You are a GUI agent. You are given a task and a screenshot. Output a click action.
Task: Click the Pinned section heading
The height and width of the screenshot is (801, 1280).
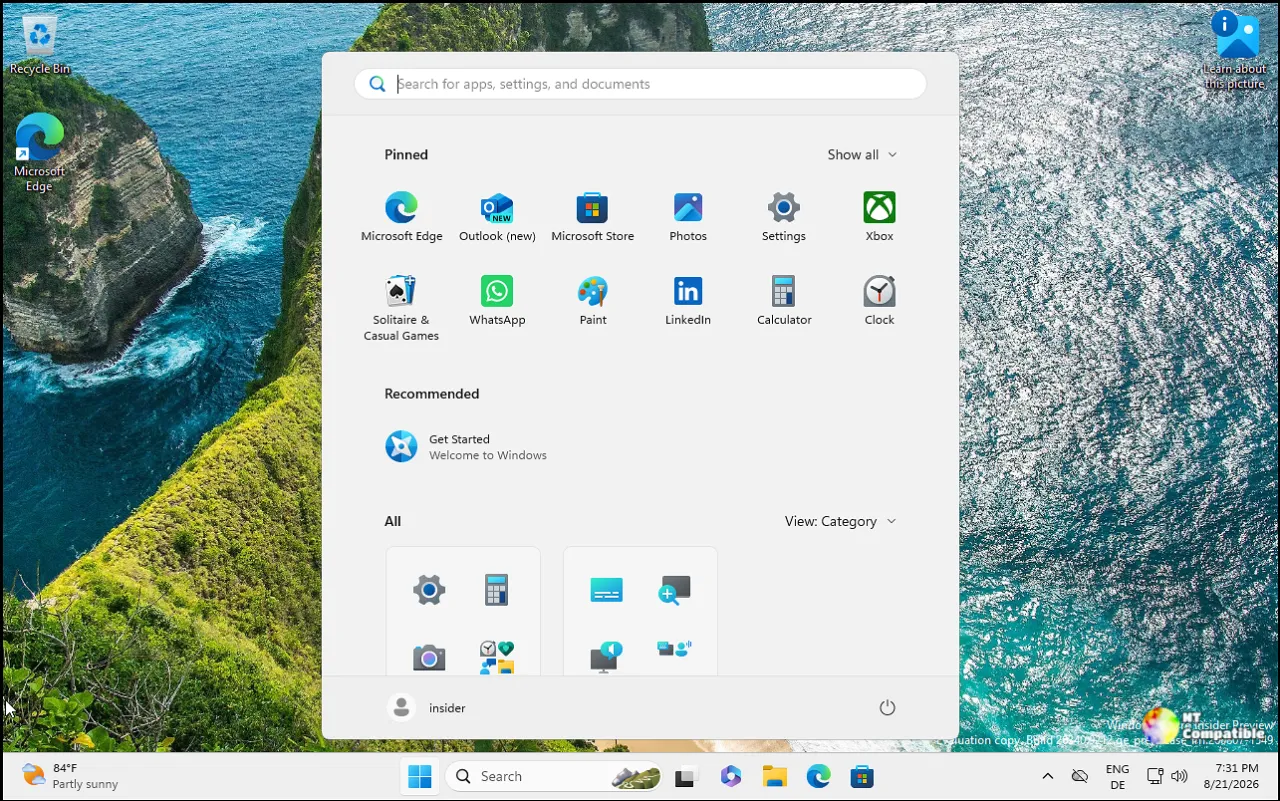tap(406, 155)
